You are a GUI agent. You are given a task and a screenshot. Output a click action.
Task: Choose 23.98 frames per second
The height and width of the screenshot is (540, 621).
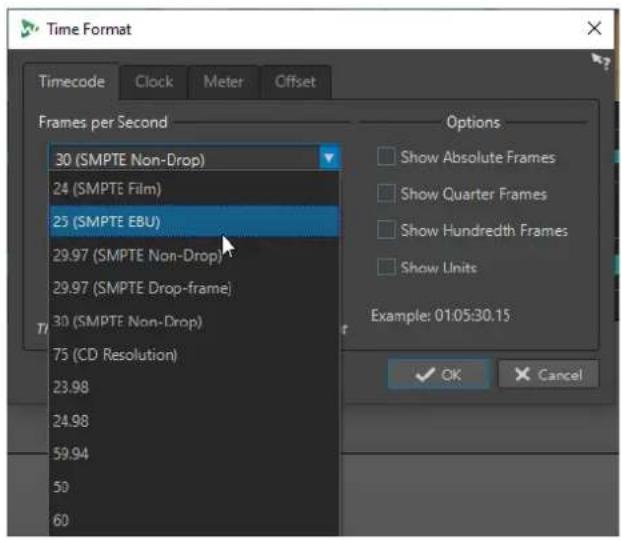point(194,387)
